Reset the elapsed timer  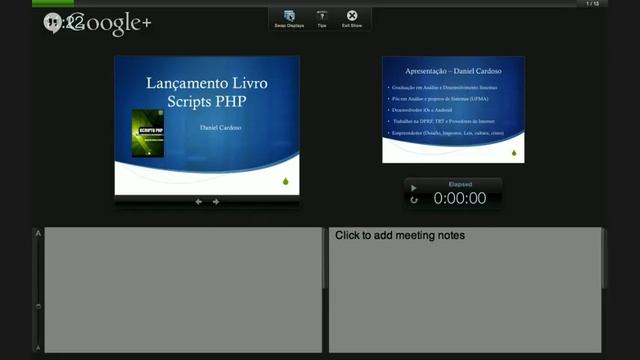[x=414, y=200]
